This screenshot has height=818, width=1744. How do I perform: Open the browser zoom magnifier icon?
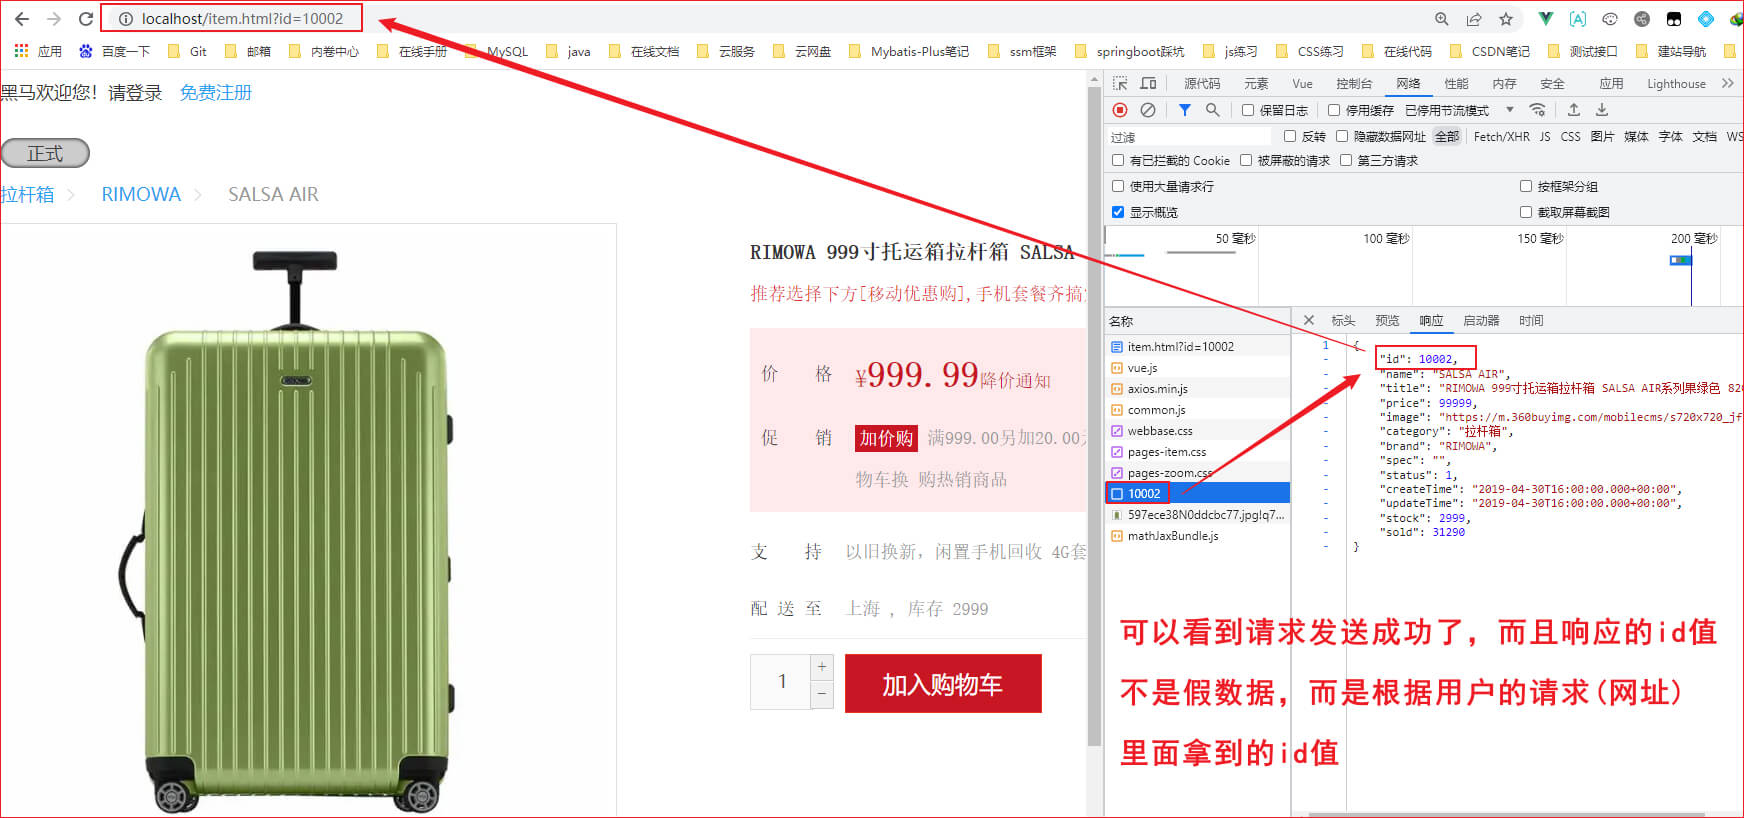click(1442, 19)
